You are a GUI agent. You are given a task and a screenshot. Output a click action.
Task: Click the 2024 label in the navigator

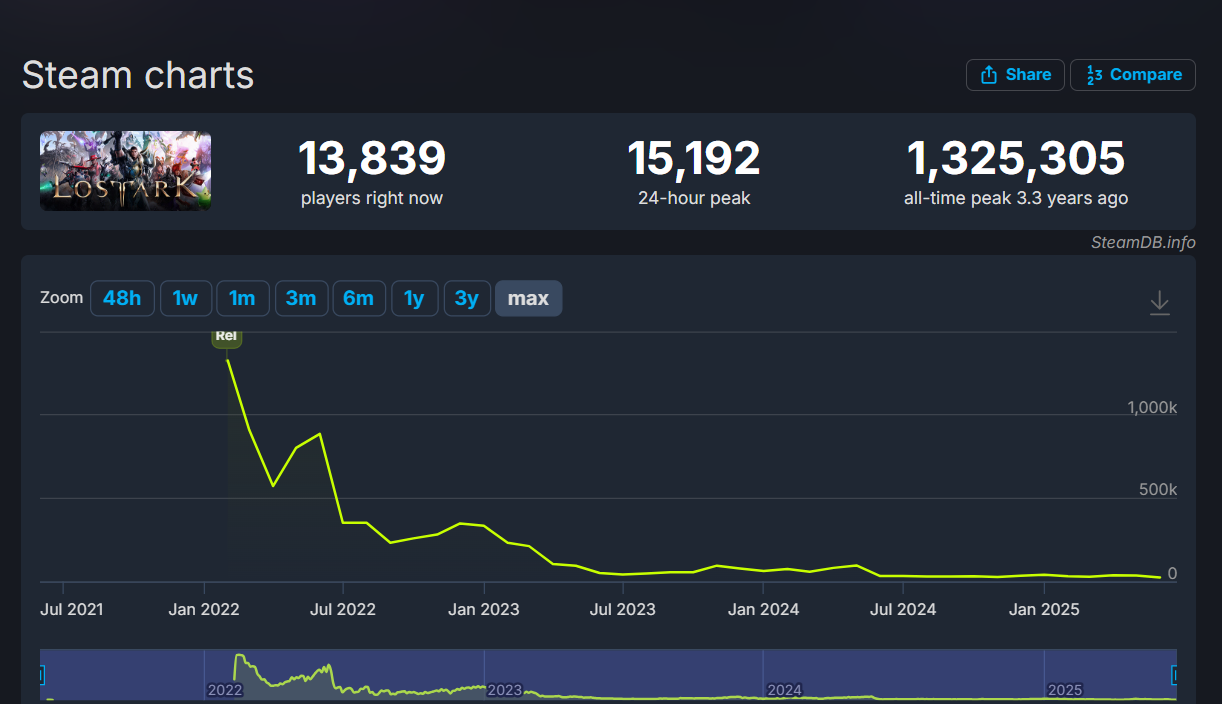[x=784, y=690]
